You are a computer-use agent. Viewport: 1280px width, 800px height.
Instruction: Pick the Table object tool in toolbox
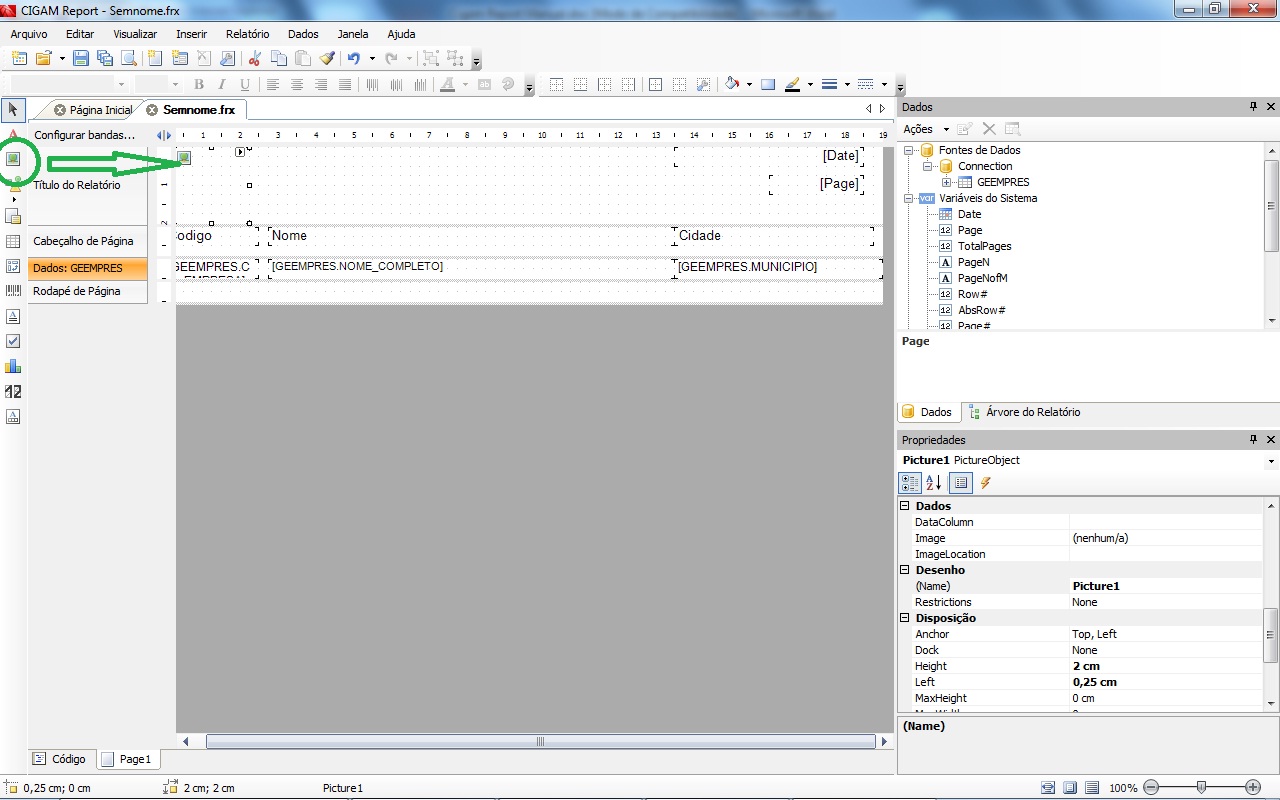click(13, 241)
